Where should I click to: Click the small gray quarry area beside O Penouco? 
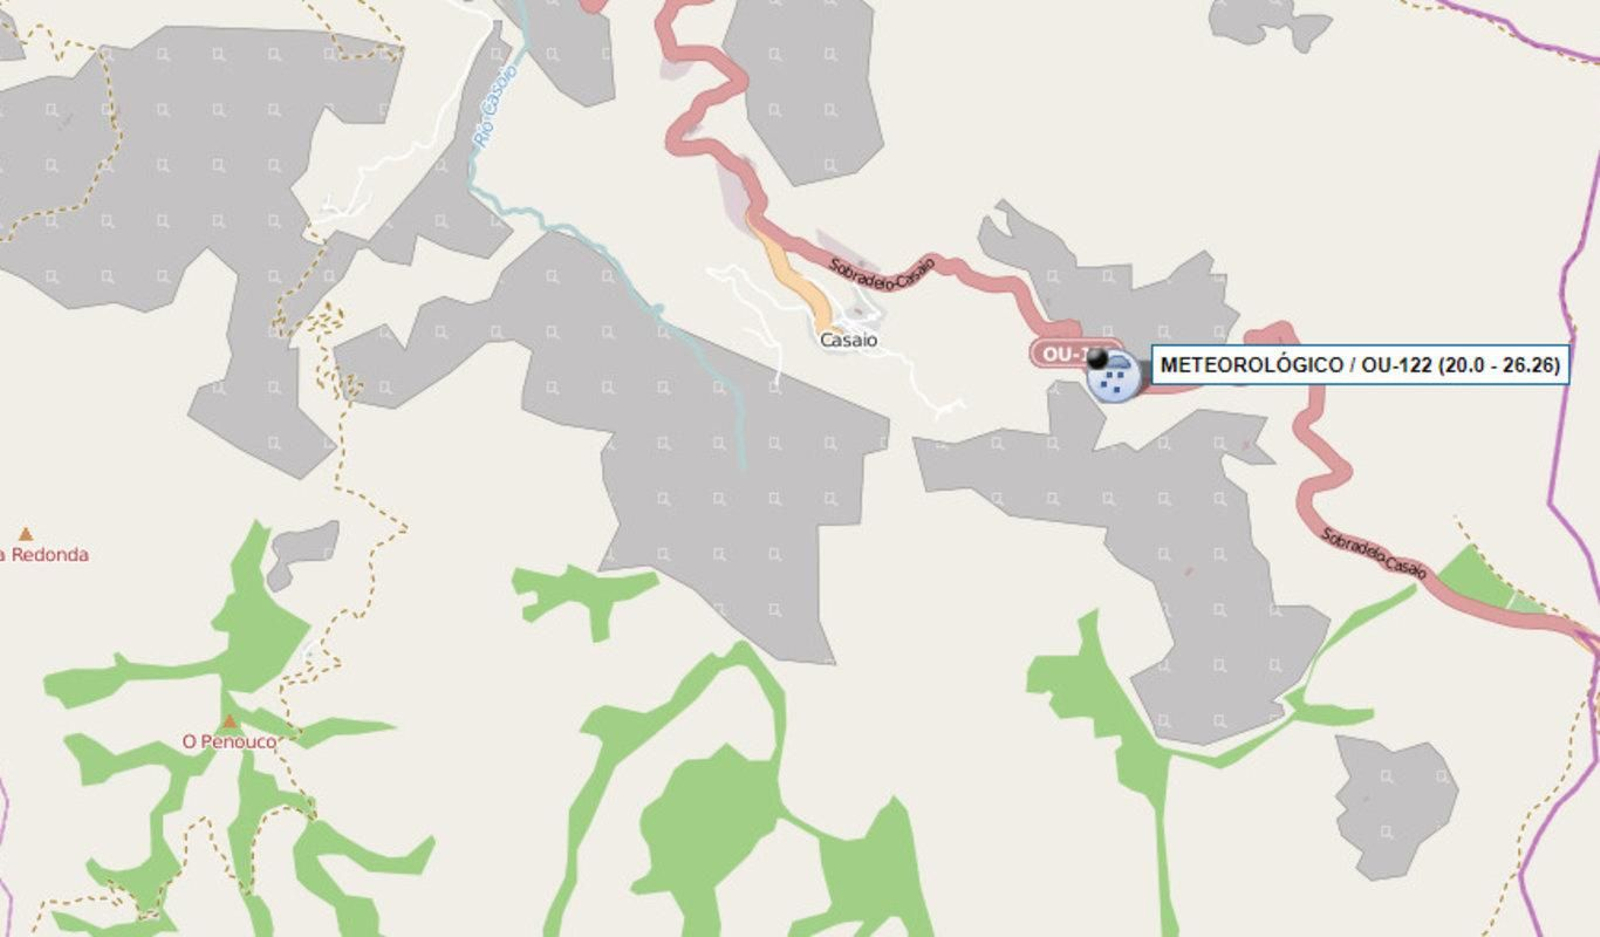[x=301, y=551]
